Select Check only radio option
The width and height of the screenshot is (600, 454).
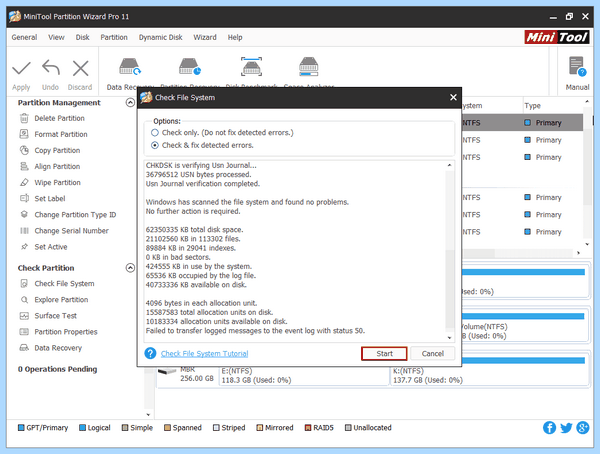155,133
